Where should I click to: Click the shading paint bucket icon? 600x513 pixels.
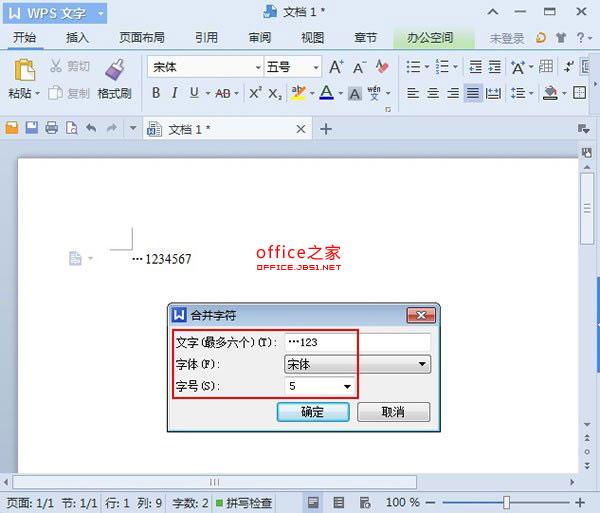pyautogui.click(x=550, y=93)
